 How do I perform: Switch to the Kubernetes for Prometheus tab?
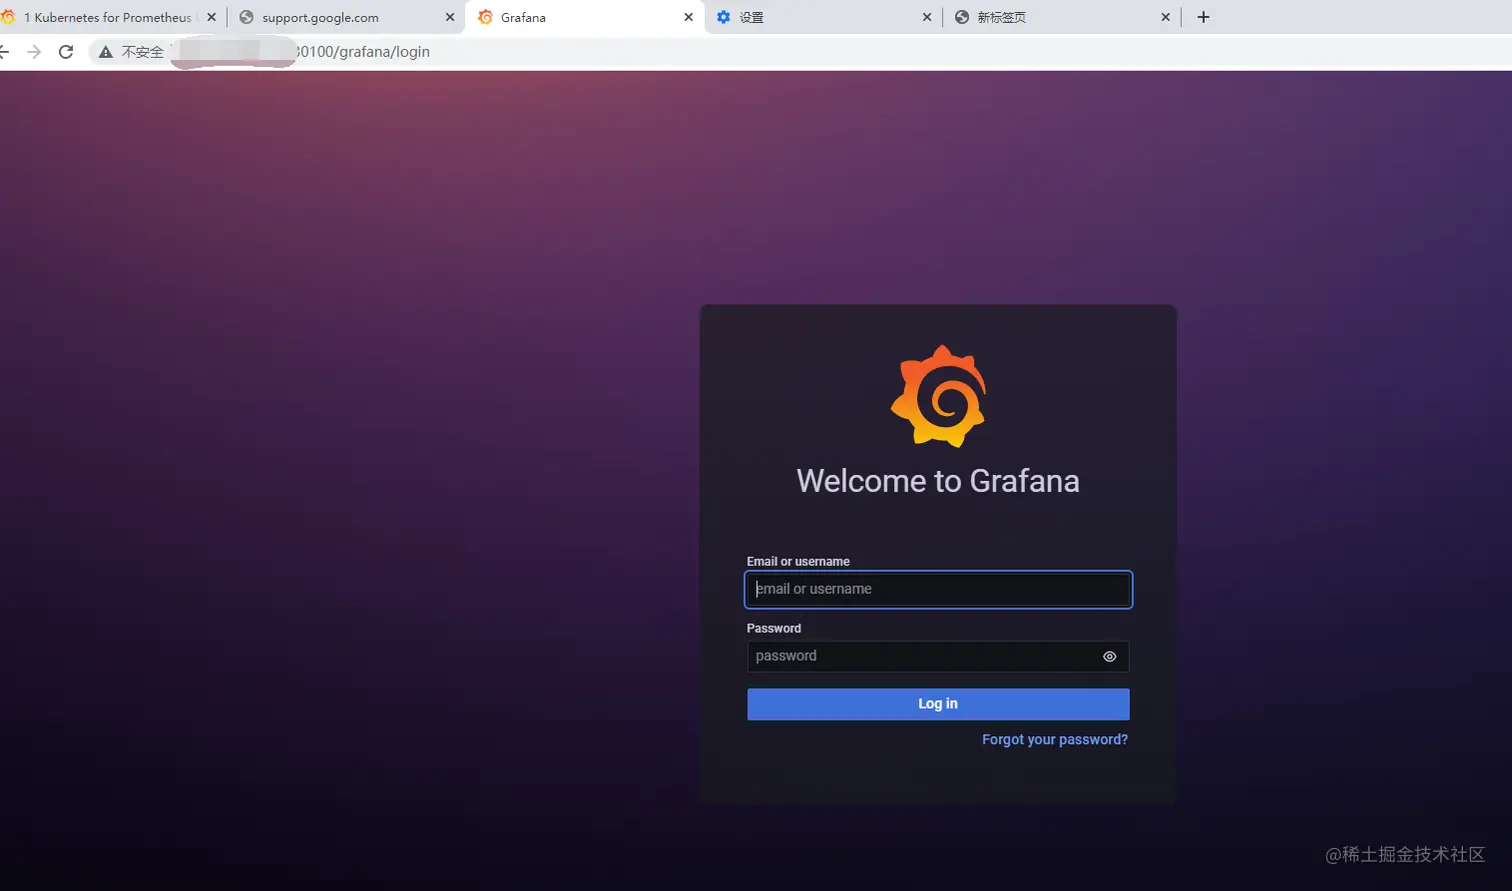click(x=108, y=17)
